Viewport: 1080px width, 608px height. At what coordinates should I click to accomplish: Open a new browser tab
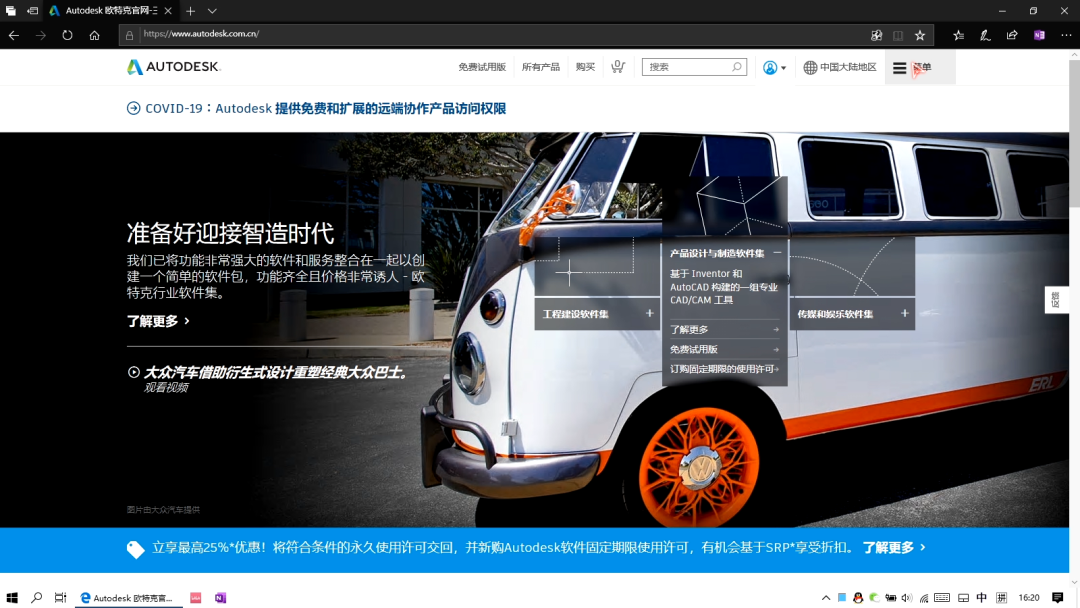pyautogui.click(x=190, y=11)
